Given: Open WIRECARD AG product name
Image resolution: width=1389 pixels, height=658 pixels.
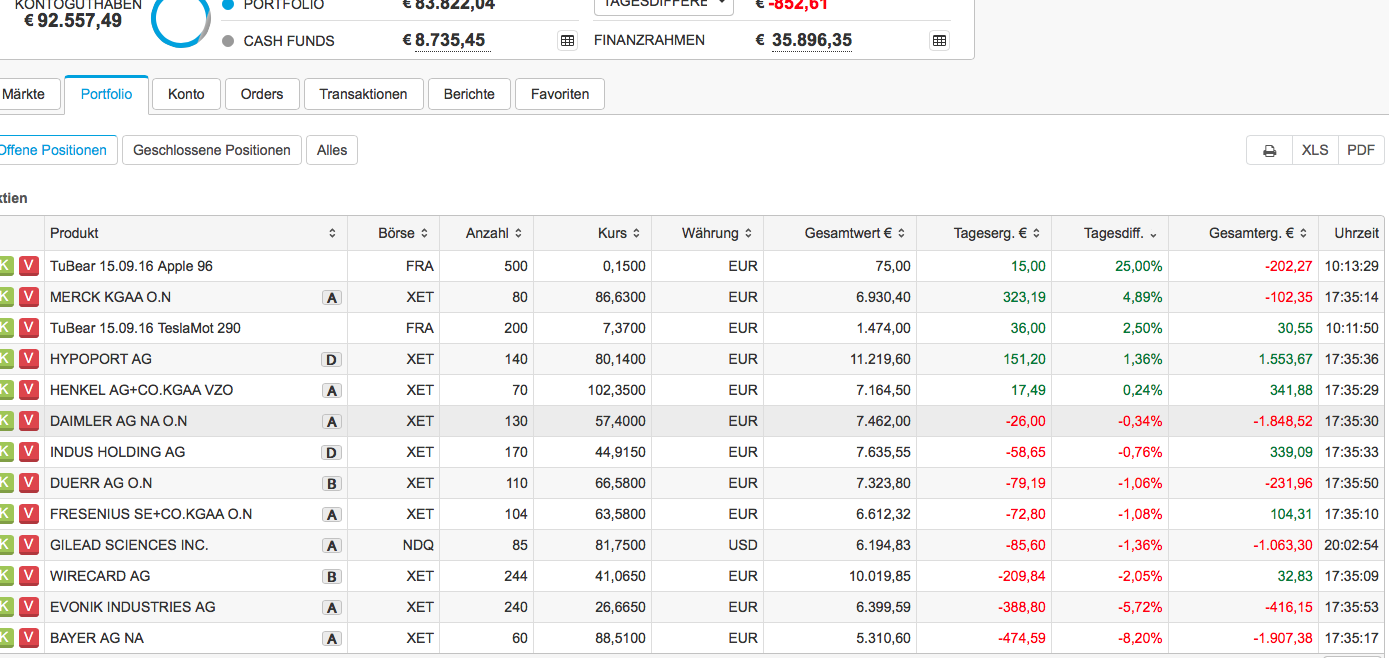Looking at the screenshot, I should (x=100, y=576).
